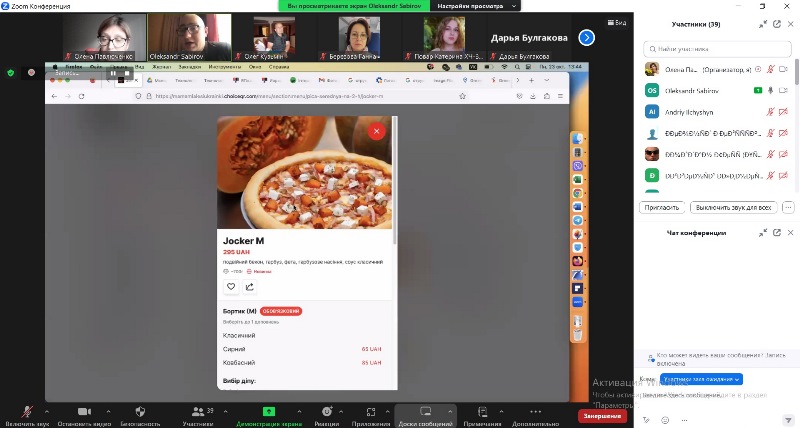Expand reactions options arrow
800x428 pixels.
pos(341,411)
